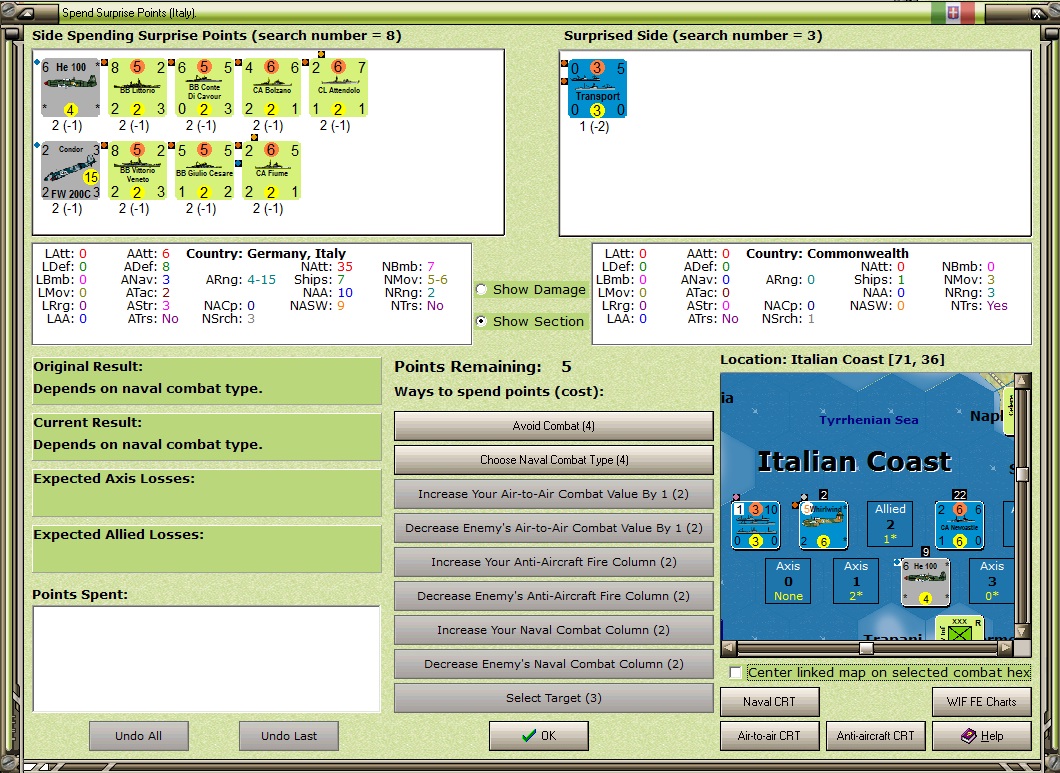
Task: Click the Points Spent list box
Action: 207,659
